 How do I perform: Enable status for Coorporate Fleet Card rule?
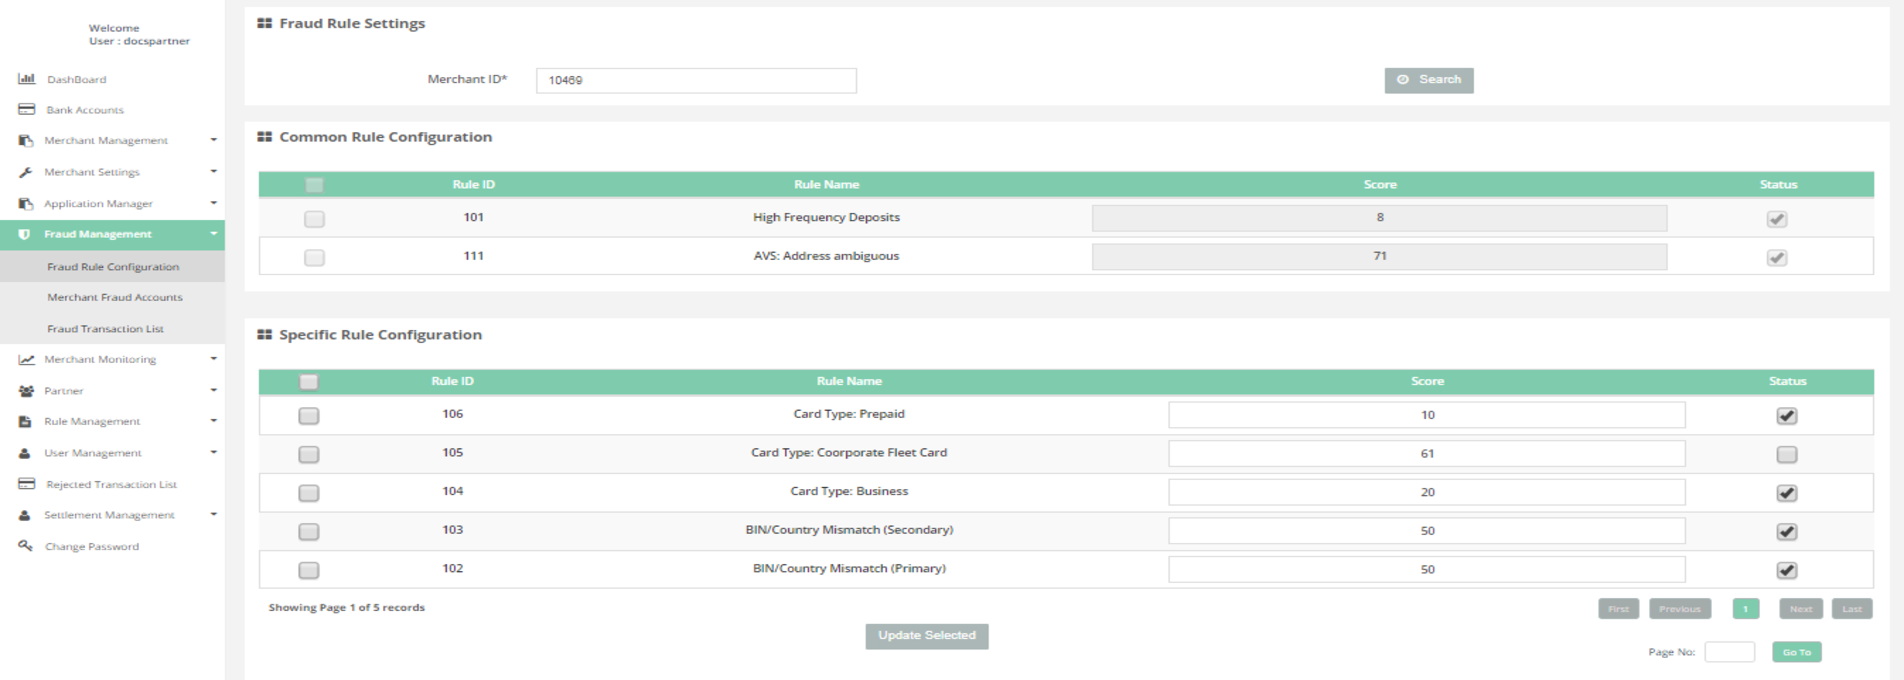(1786, 455)
